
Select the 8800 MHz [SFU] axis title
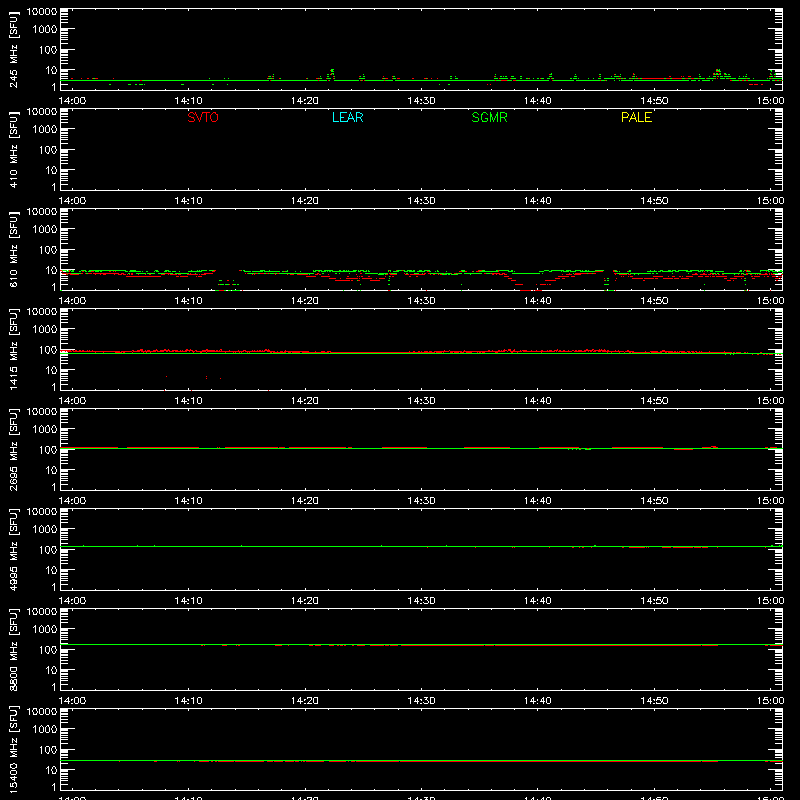coord(14,649)
